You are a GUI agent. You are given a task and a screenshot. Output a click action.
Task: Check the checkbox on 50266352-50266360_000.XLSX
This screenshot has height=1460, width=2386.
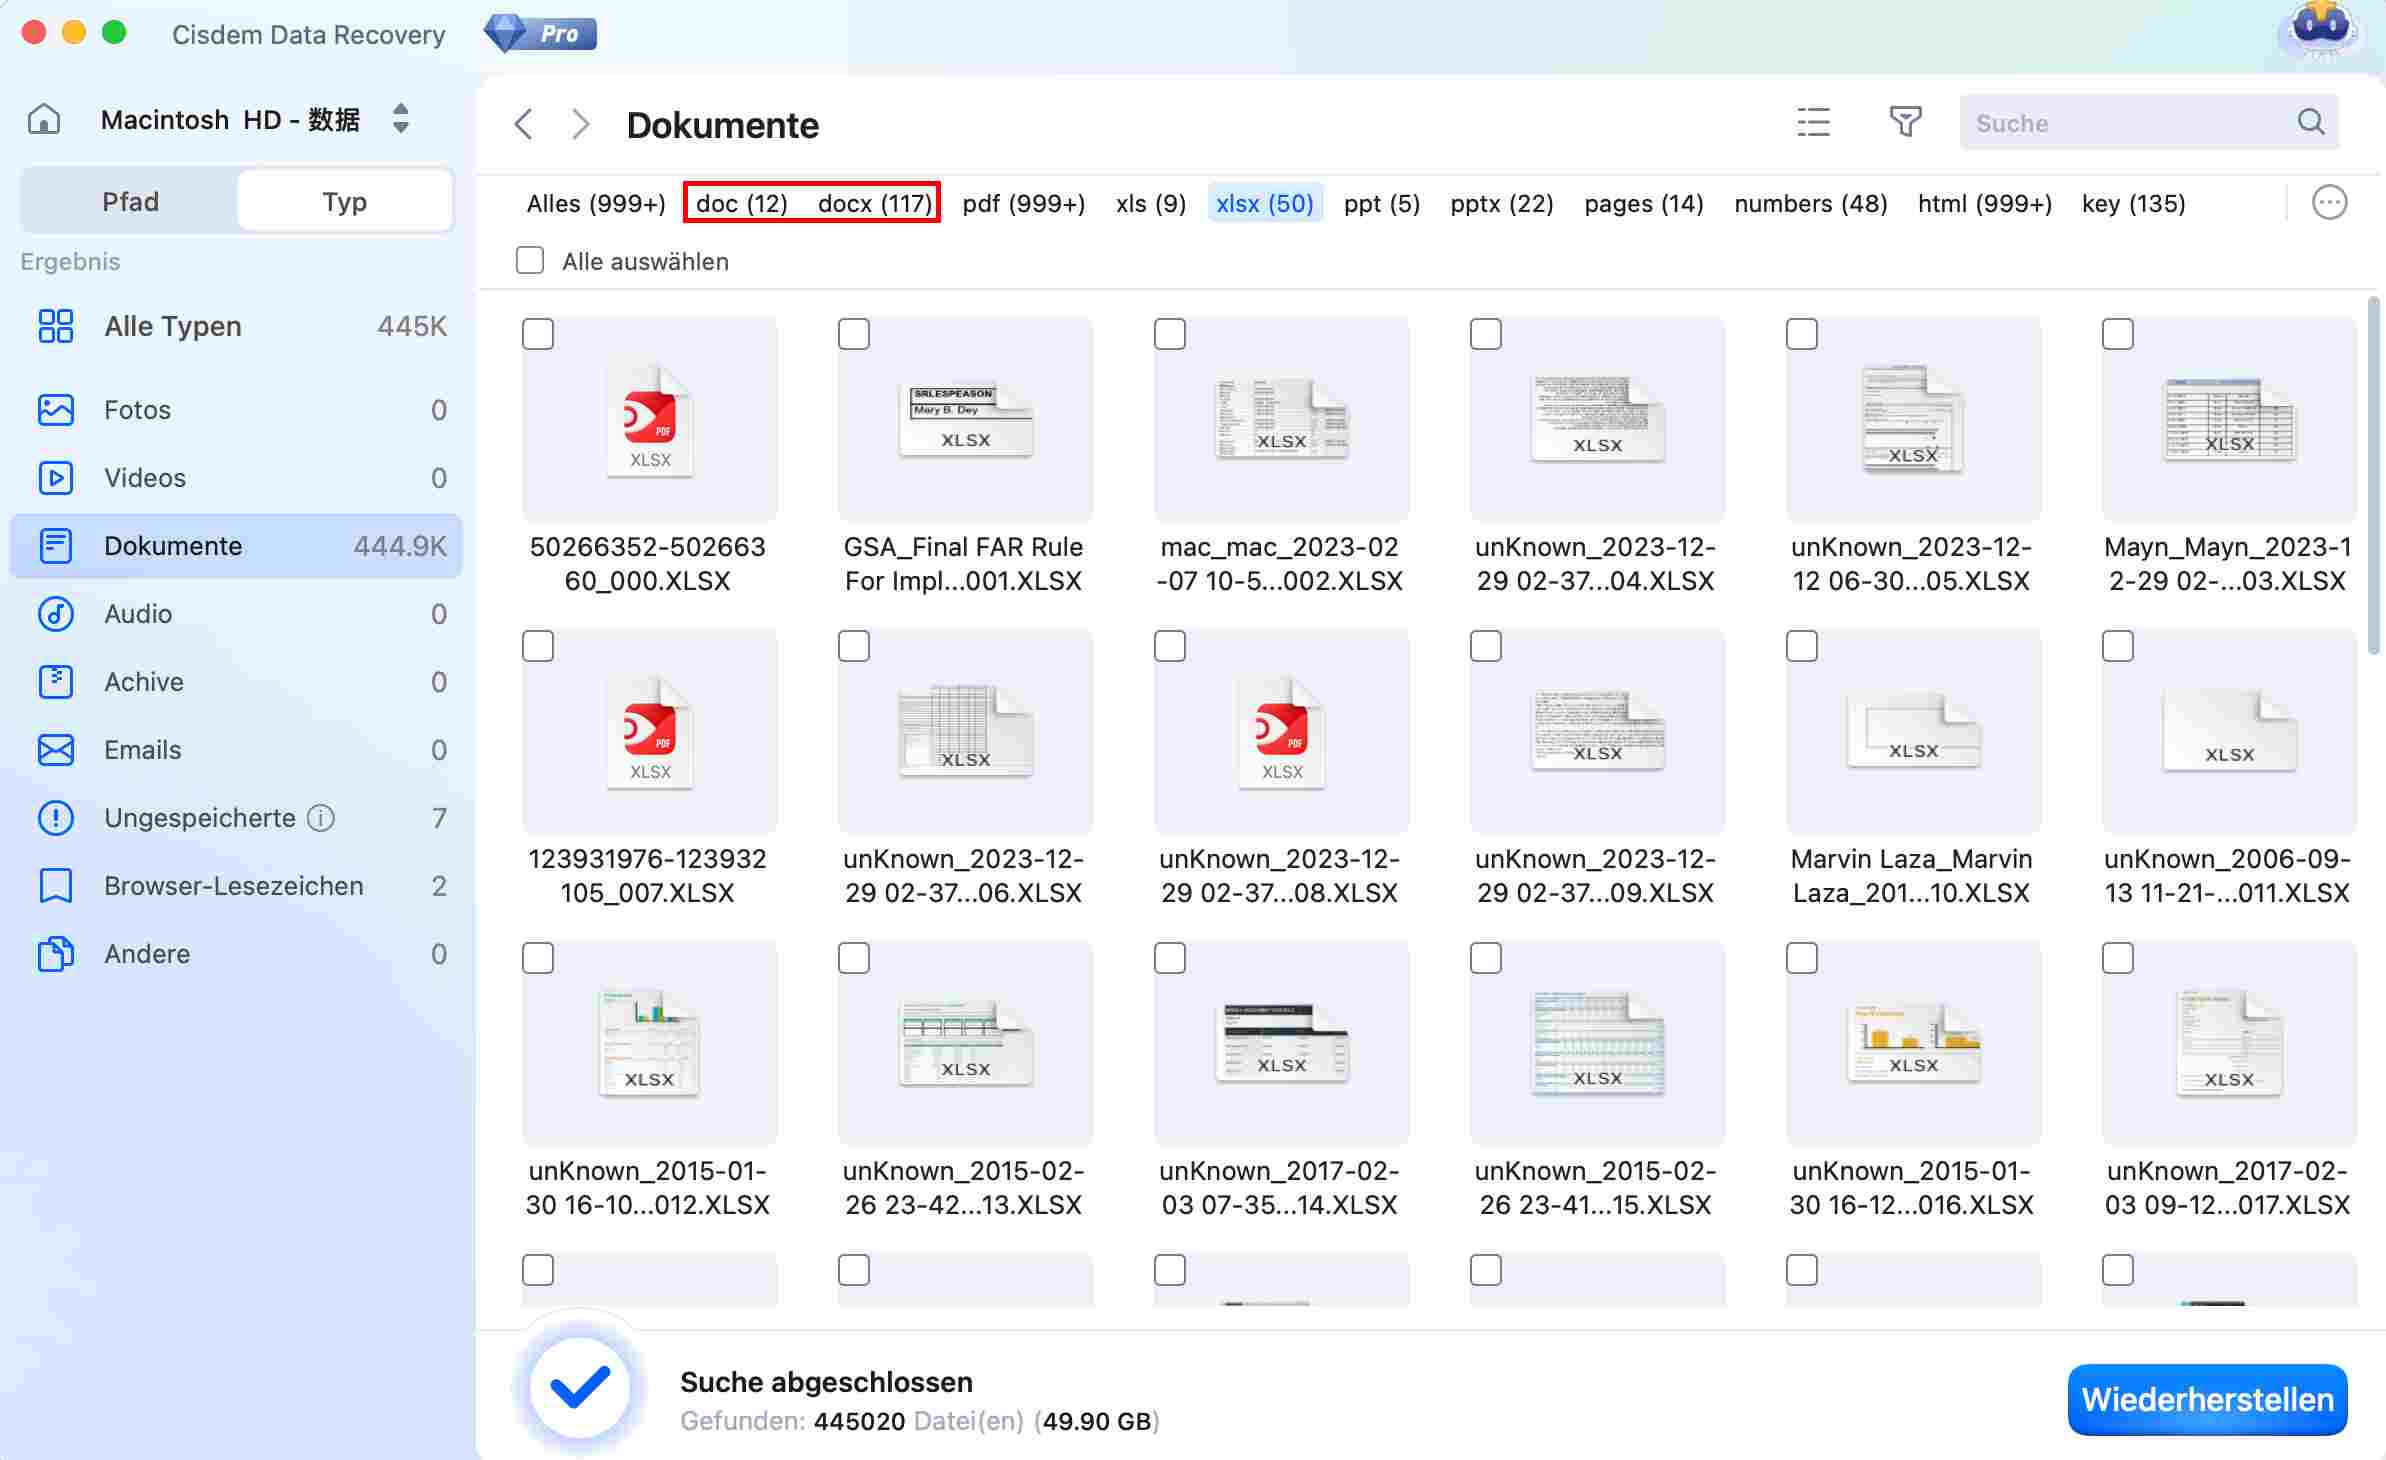pyautogui.click(x=538, y=334)
